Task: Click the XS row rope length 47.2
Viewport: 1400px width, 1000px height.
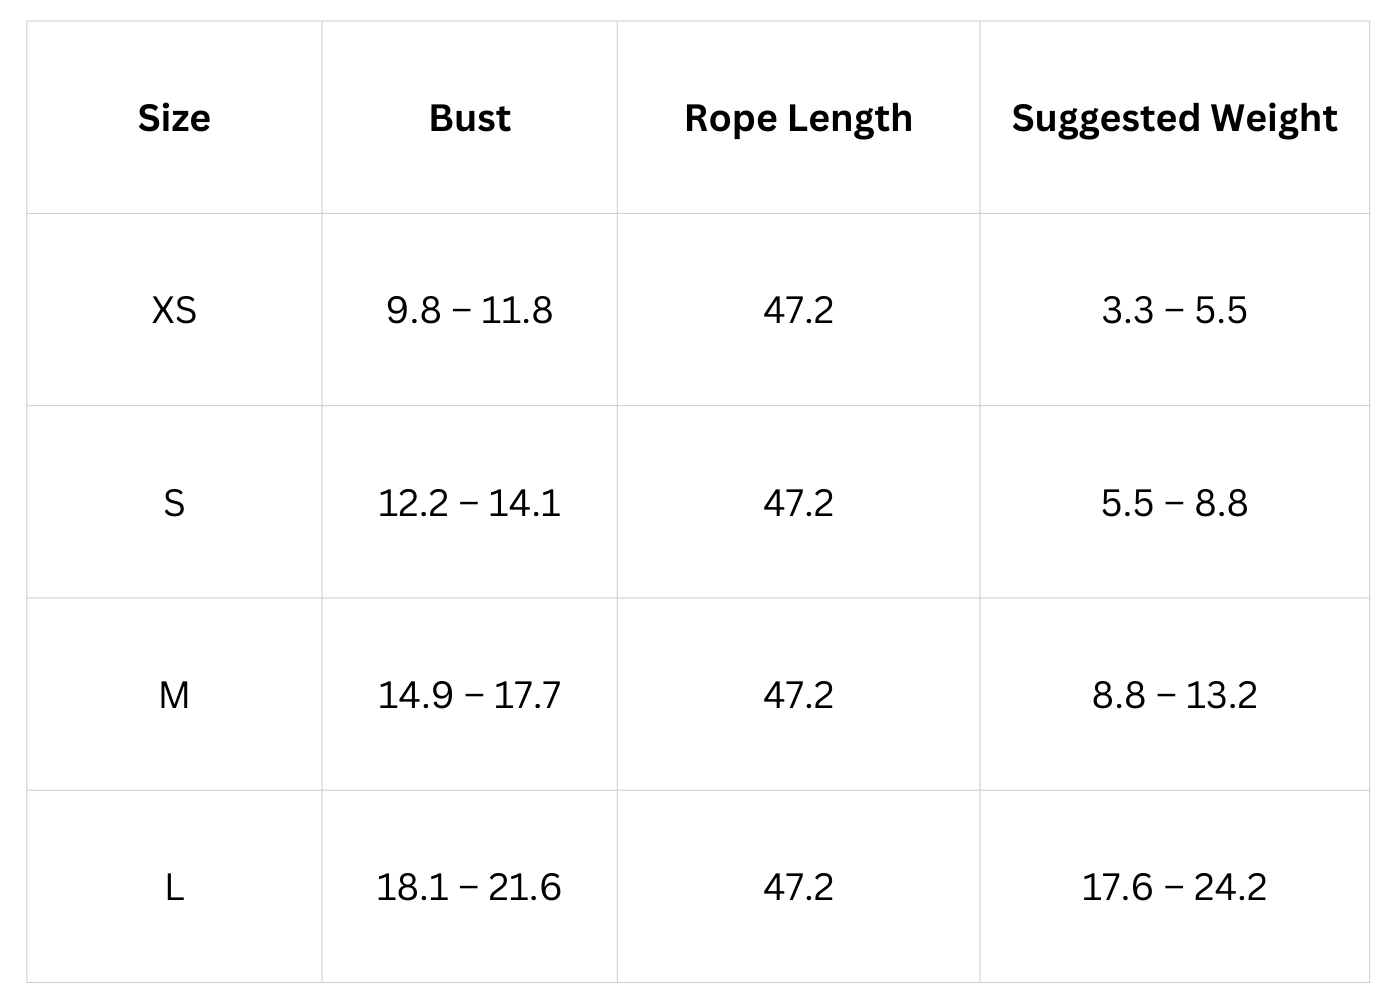Action: point(798,310)
